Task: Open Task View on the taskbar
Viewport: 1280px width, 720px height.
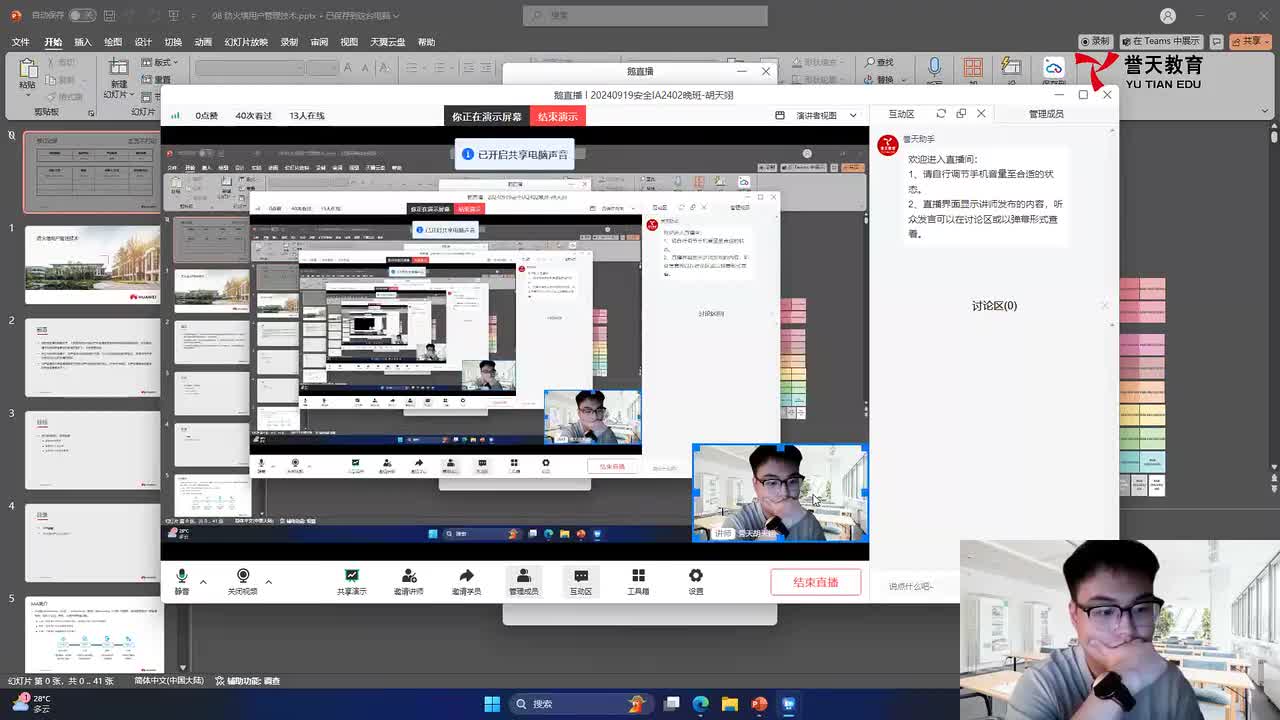Action: click(672, 704)
